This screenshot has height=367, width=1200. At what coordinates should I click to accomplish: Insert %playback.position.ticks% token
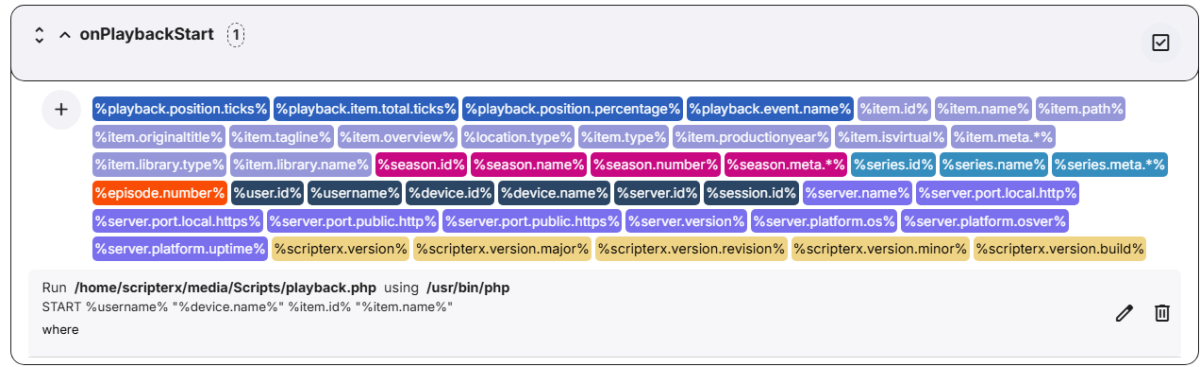tap(181, 108)
